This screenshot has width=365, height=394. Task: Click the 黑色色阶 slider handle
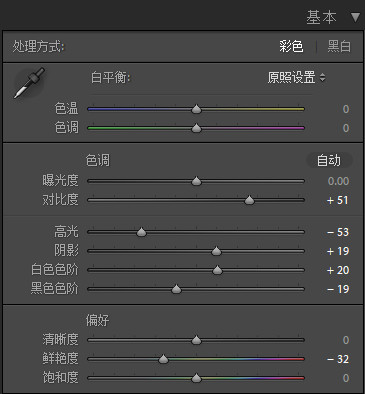[176, 289]
